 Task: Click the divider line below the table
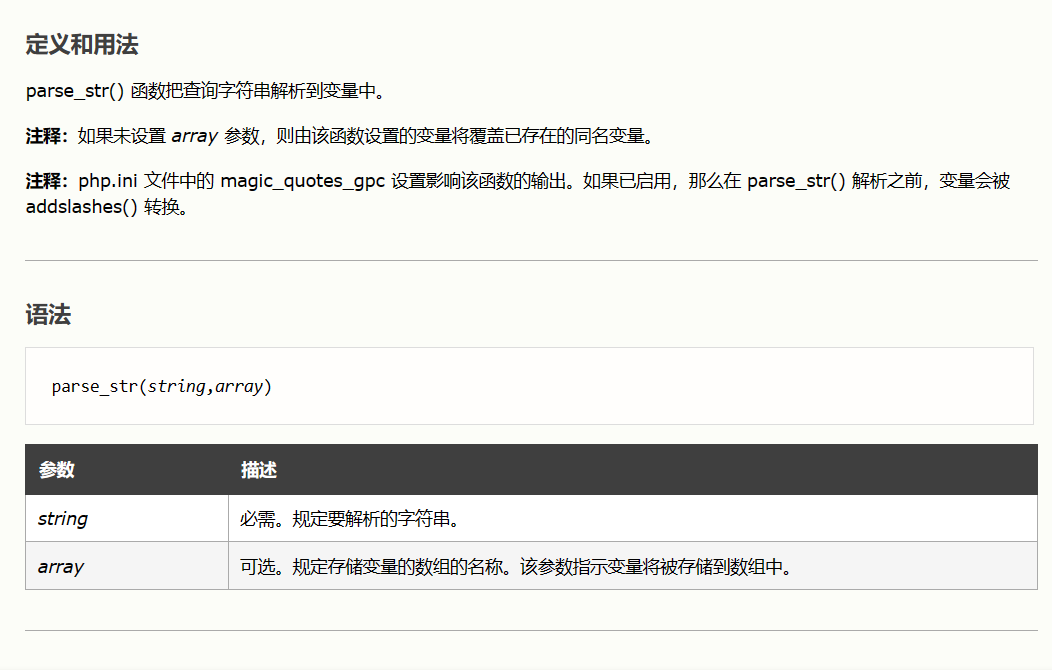point(530,631)
